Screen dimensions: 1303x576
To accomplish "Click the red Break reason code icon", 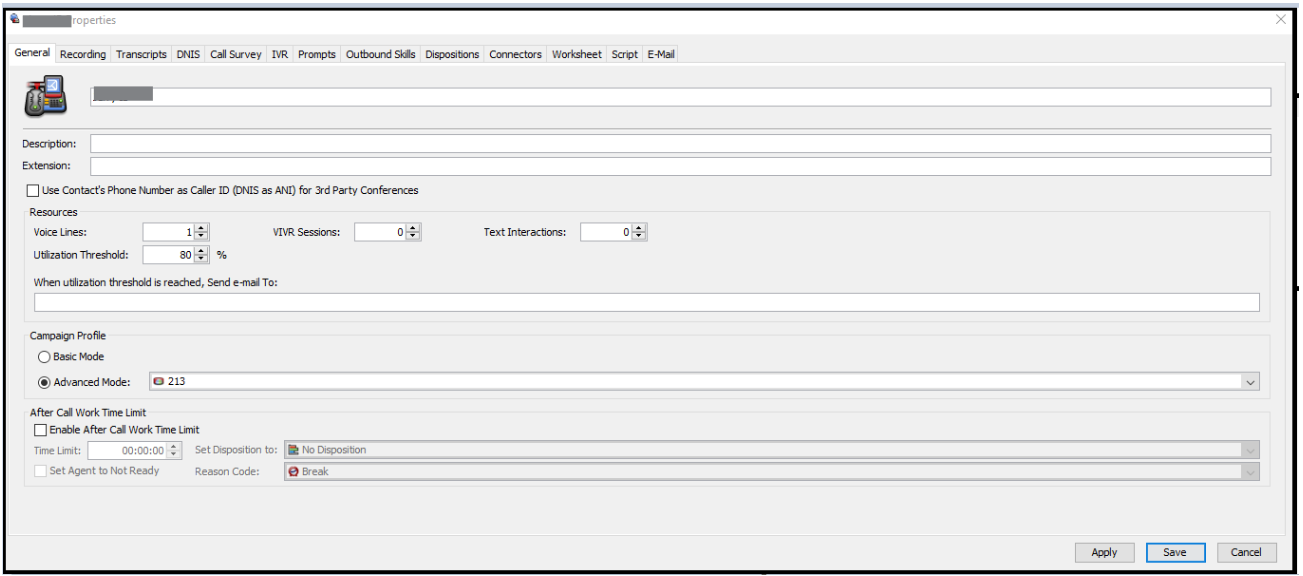I will click(294, 471).
